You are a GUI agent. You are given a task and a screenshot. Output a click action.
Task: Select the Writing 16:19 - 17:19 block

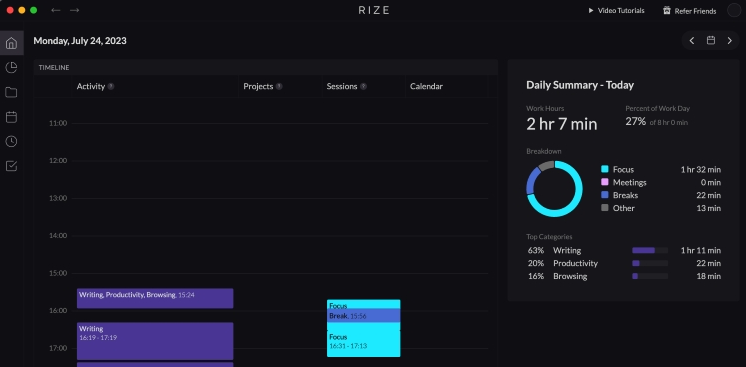pos(155,341)
